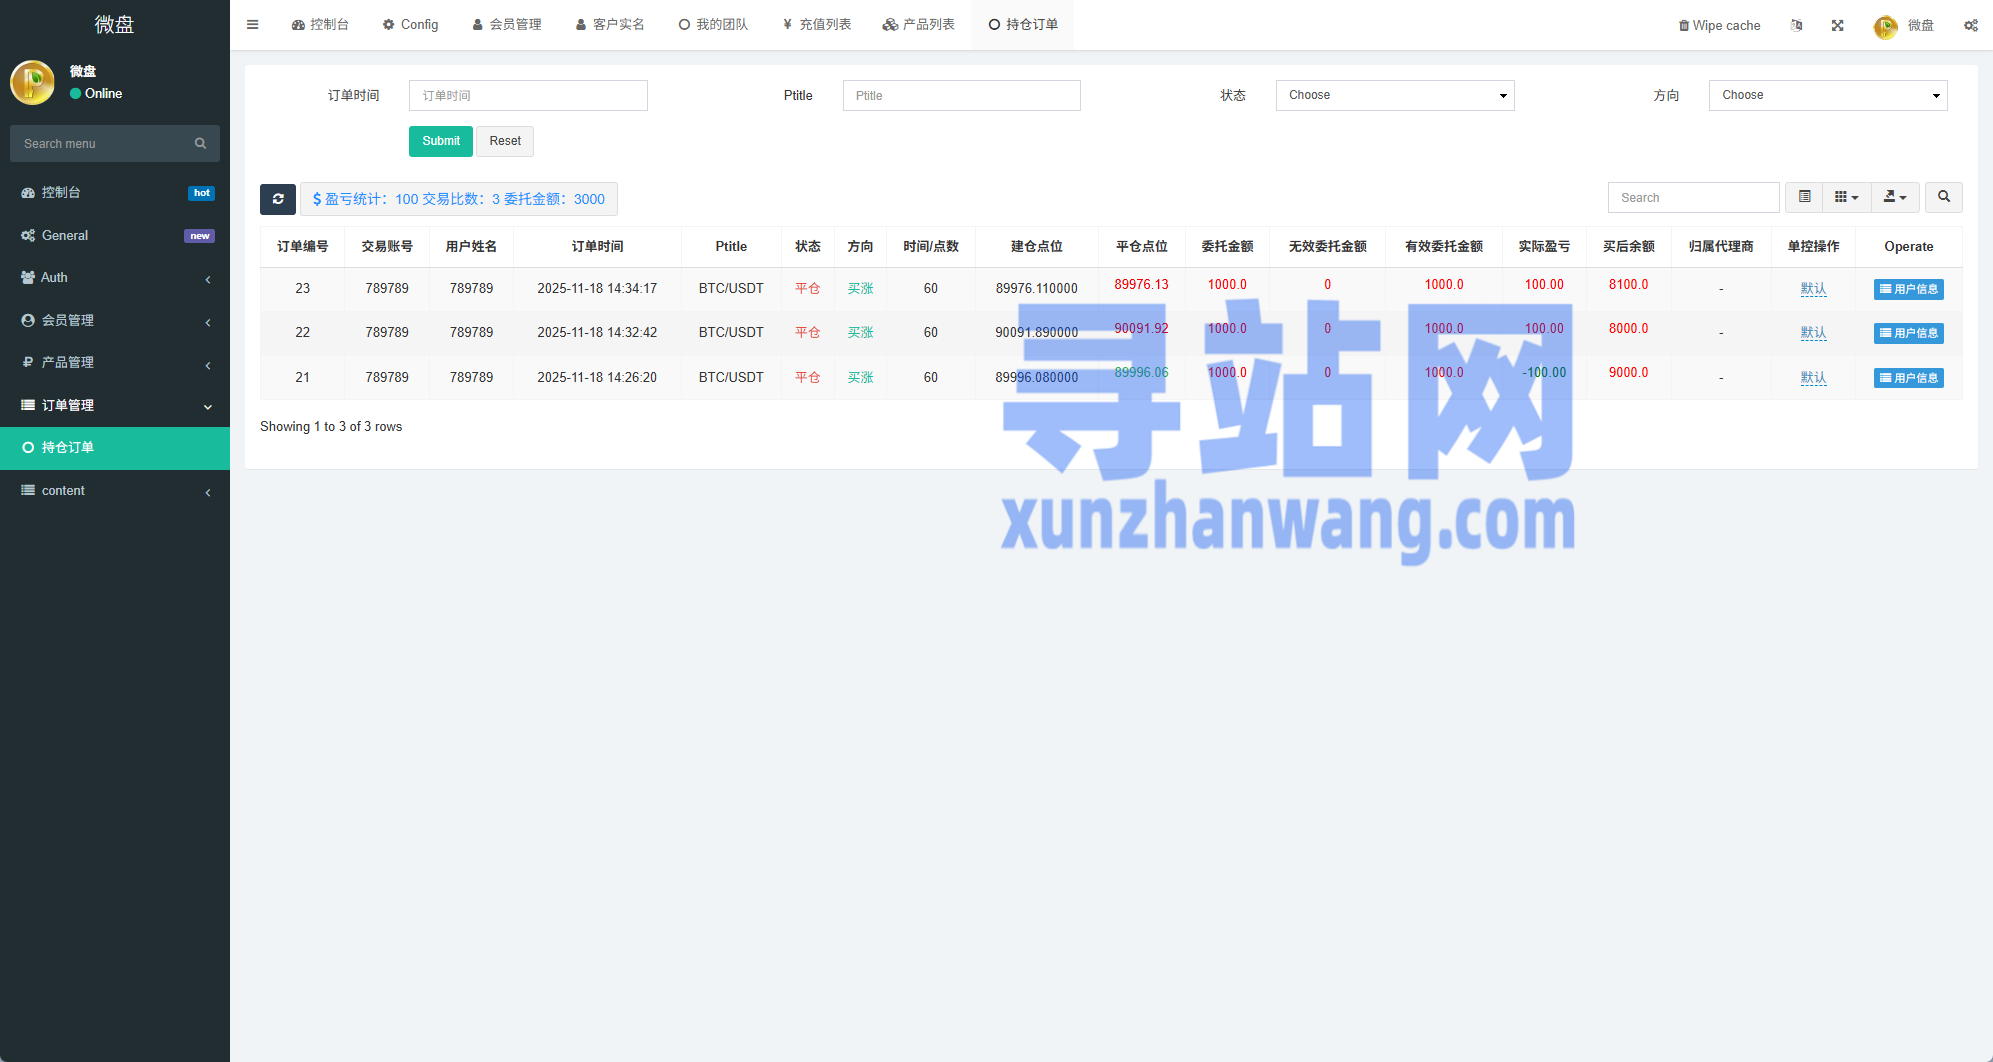The height and width of the screenshot is (1062, 1993).
Task: Open the export data dropdown
Action: (1894, 197)
